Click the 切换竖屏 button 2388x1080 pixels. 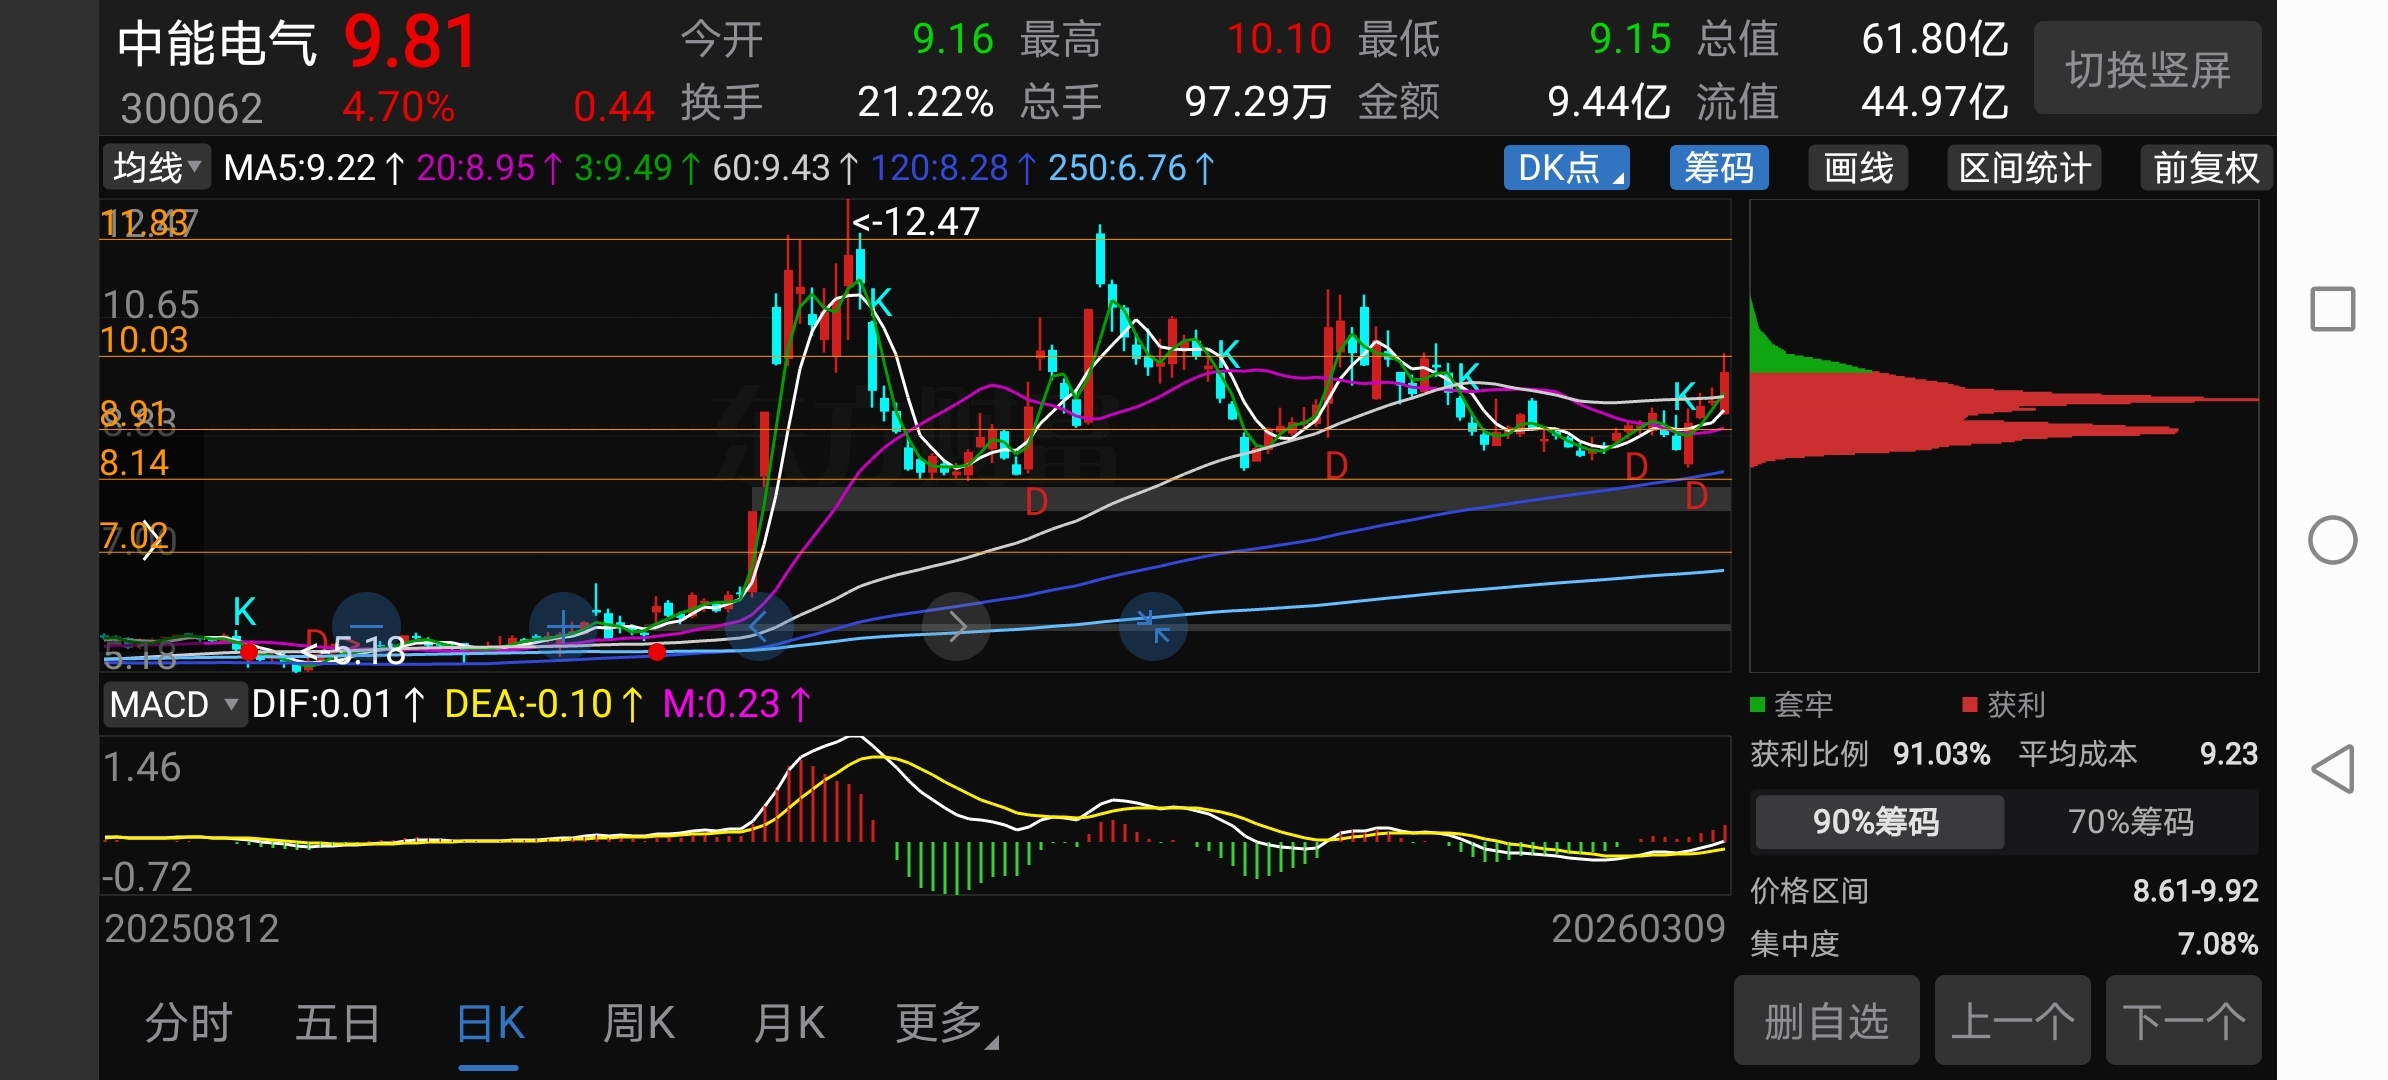coord(2147,70)
